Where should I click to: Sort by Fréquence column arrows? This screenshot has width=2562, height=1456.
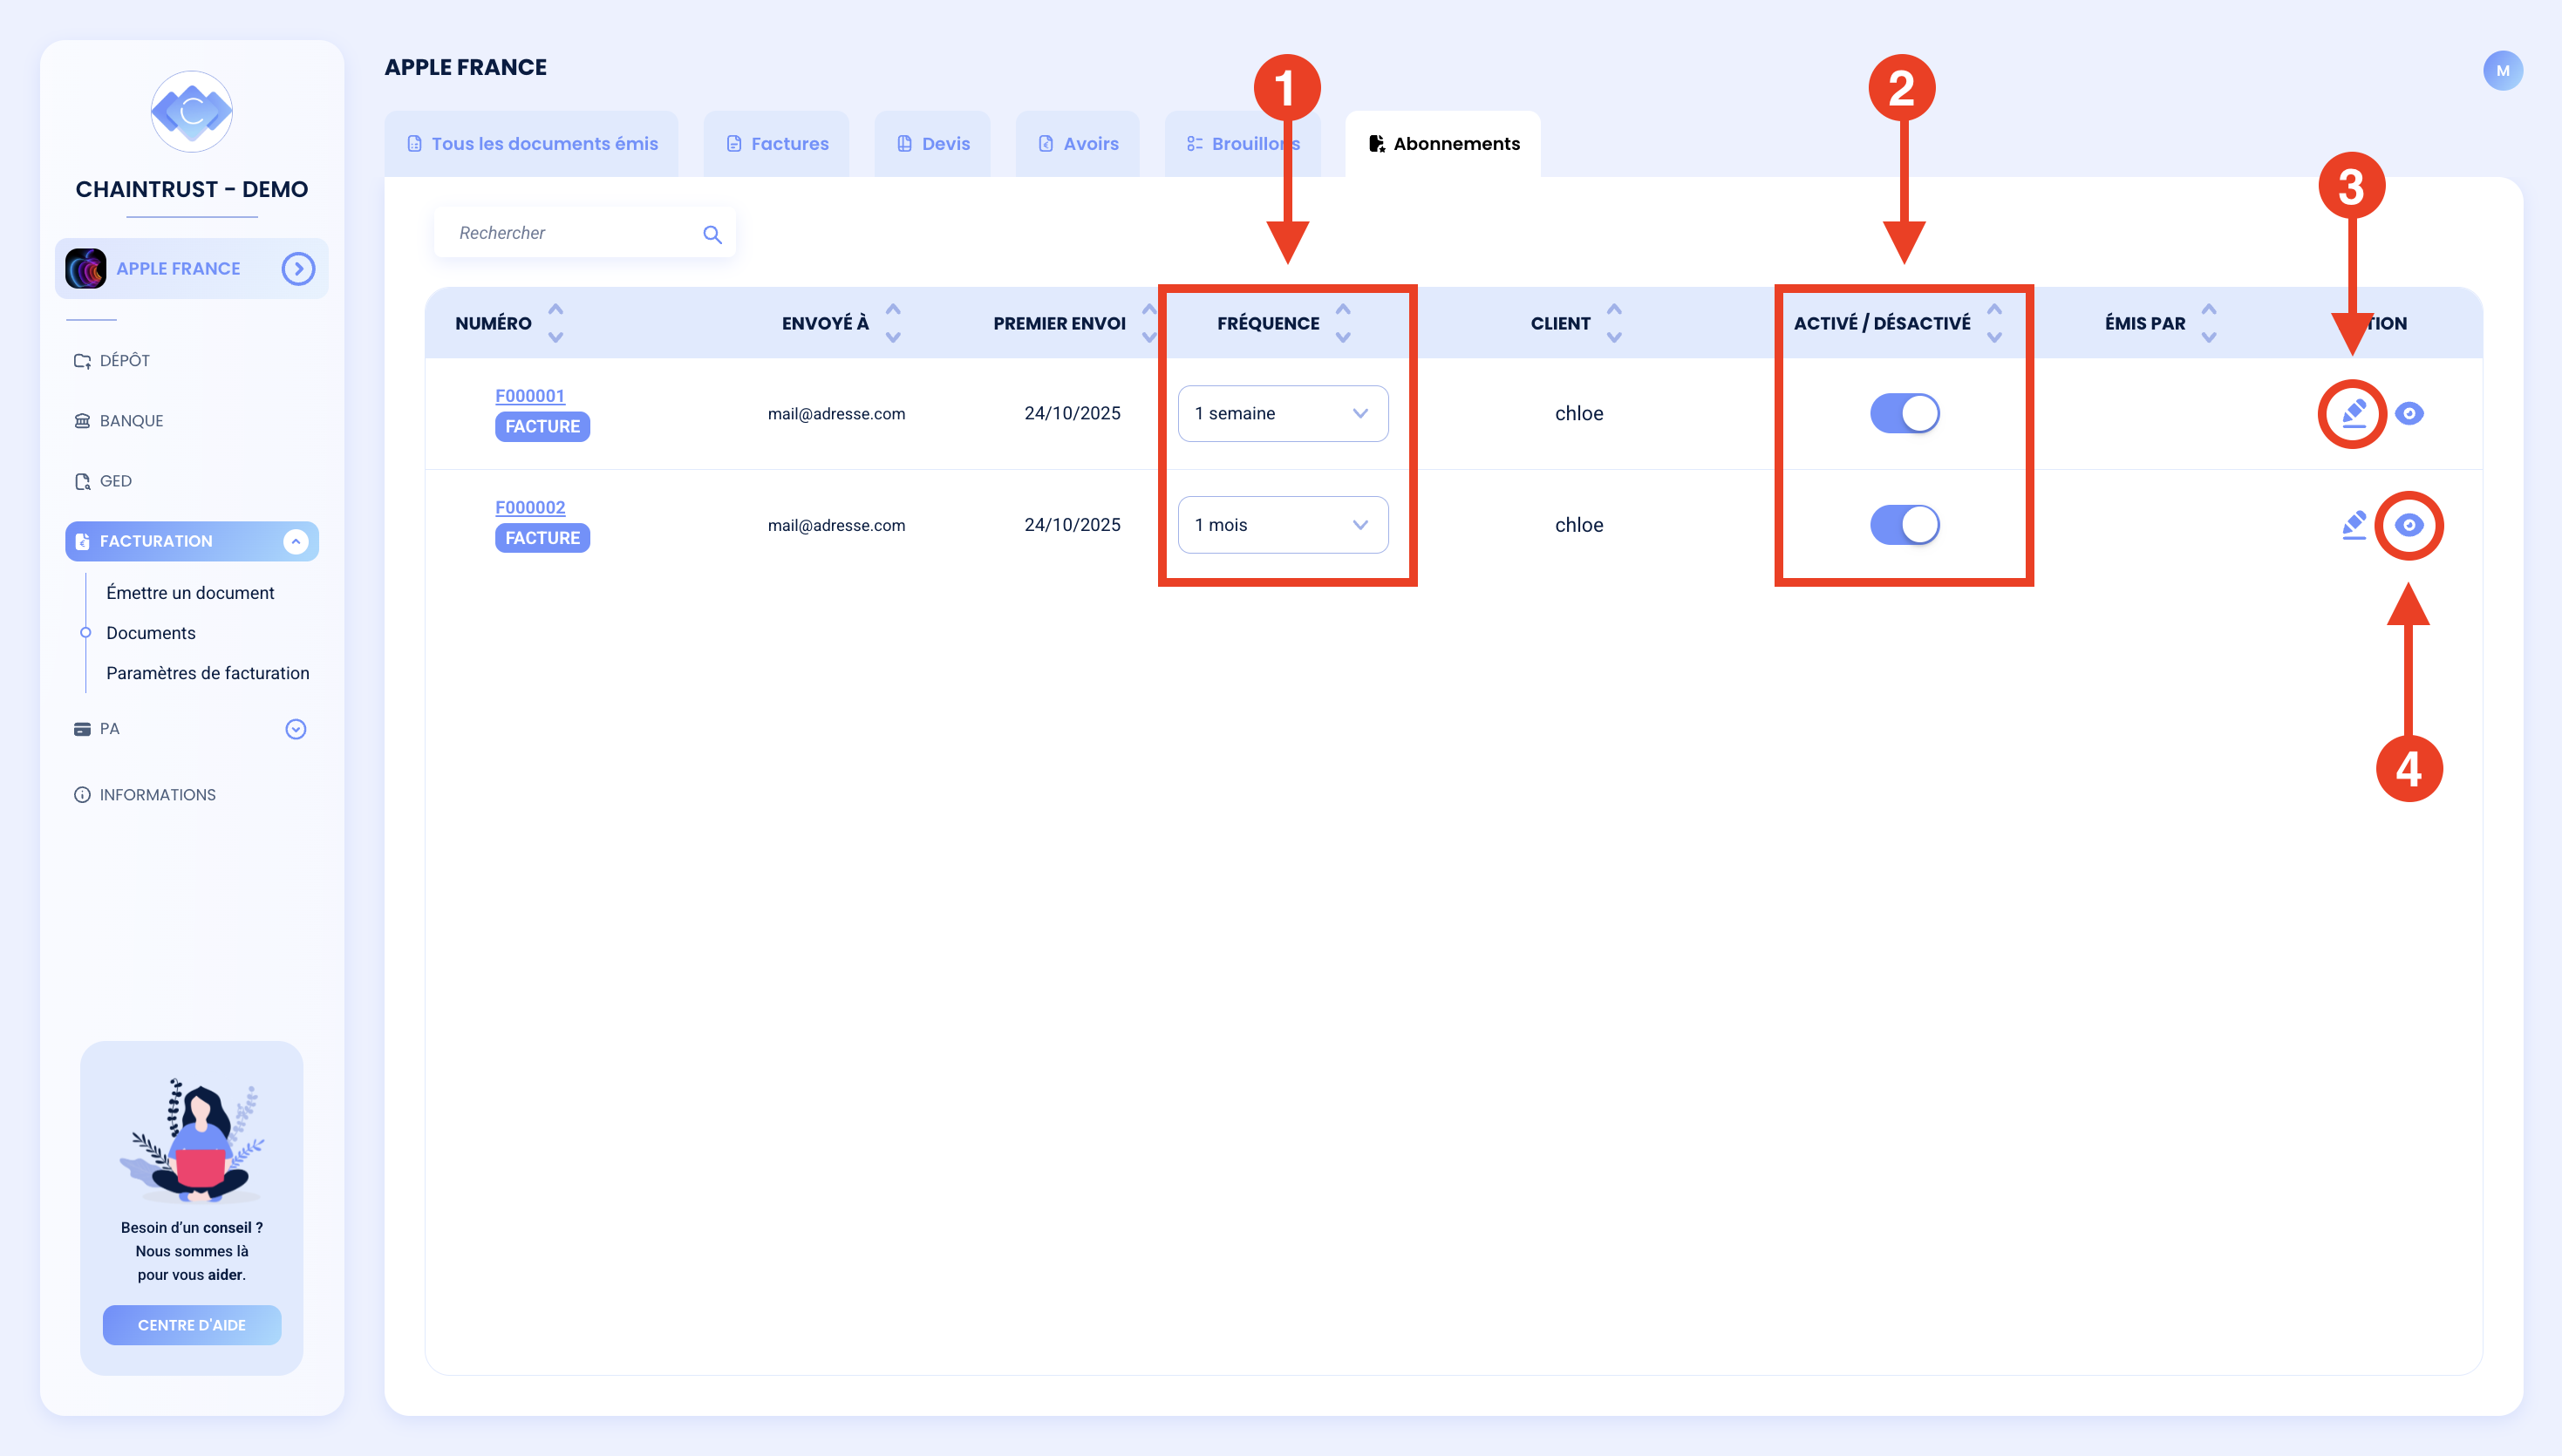1343,323
